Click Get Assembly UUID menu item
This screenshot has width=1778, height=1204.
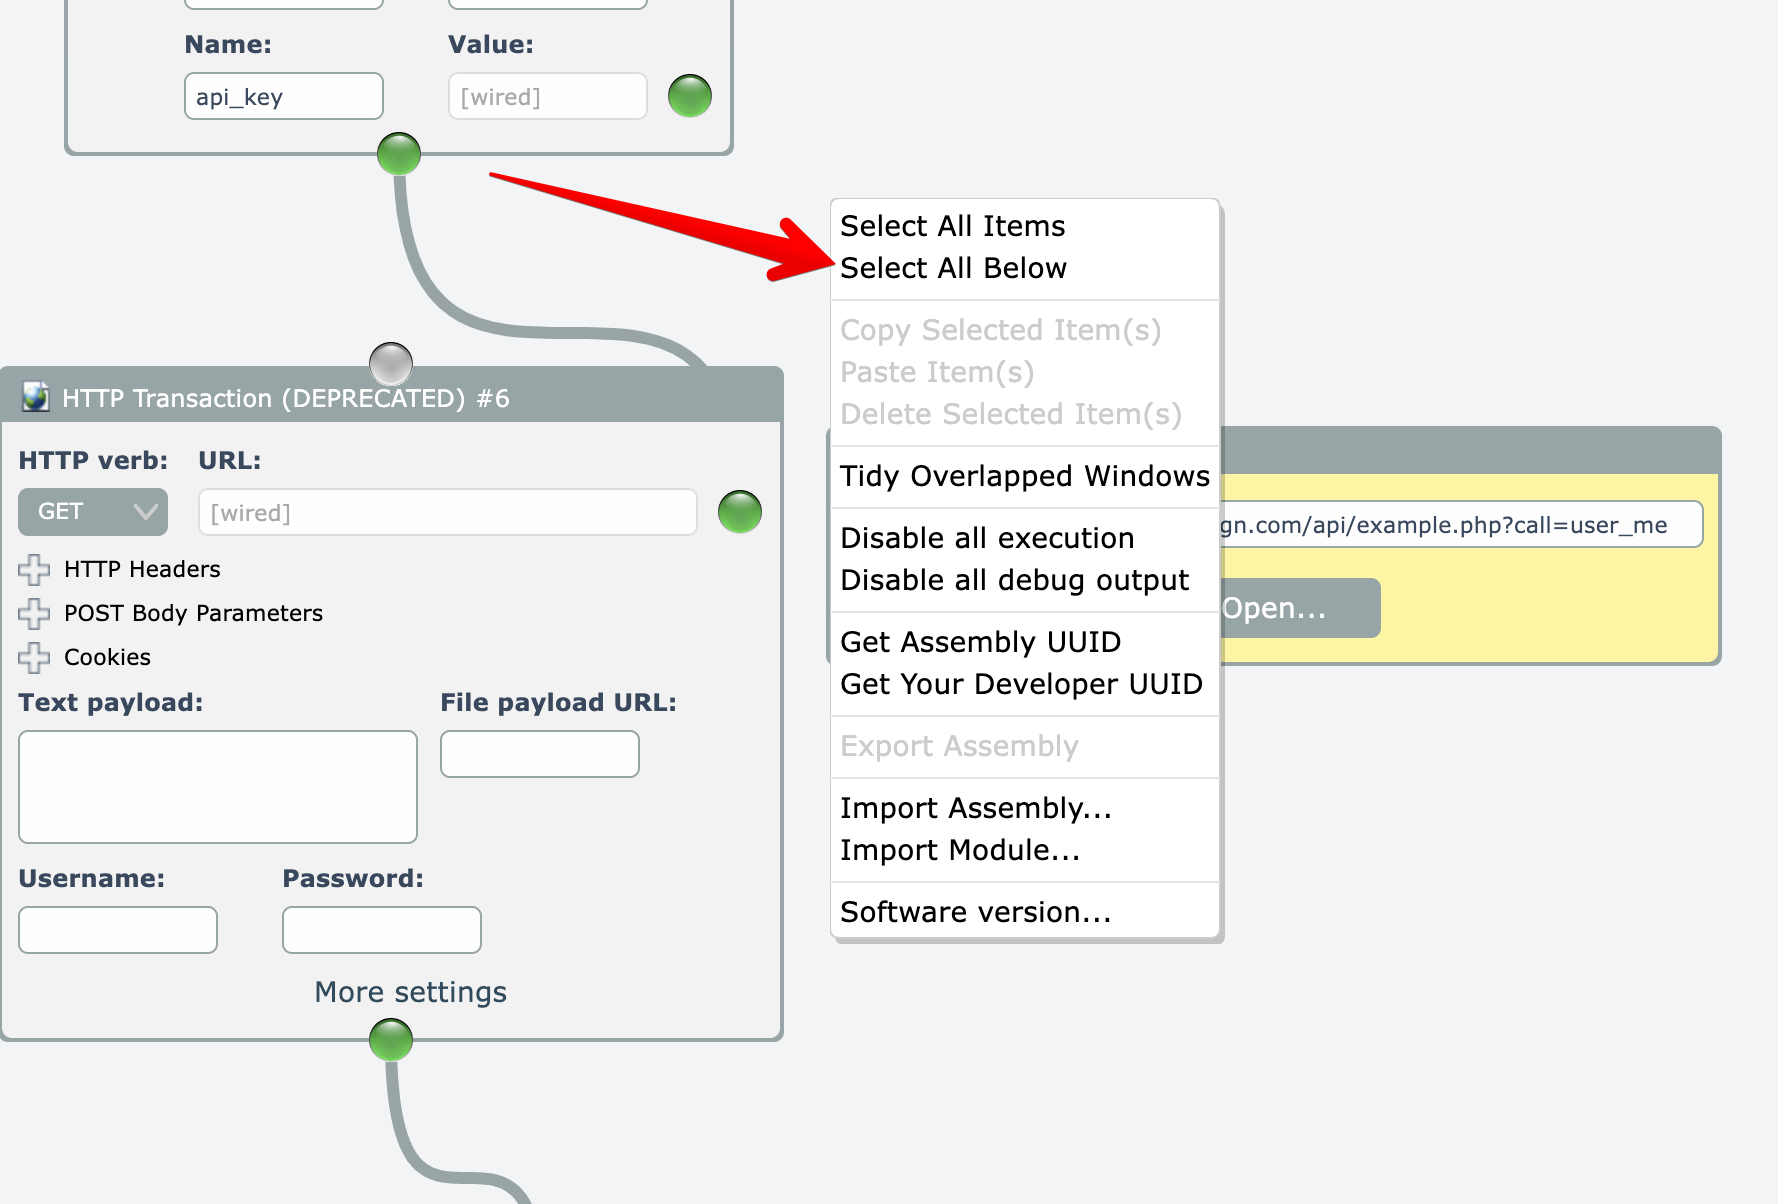point(980,642)
